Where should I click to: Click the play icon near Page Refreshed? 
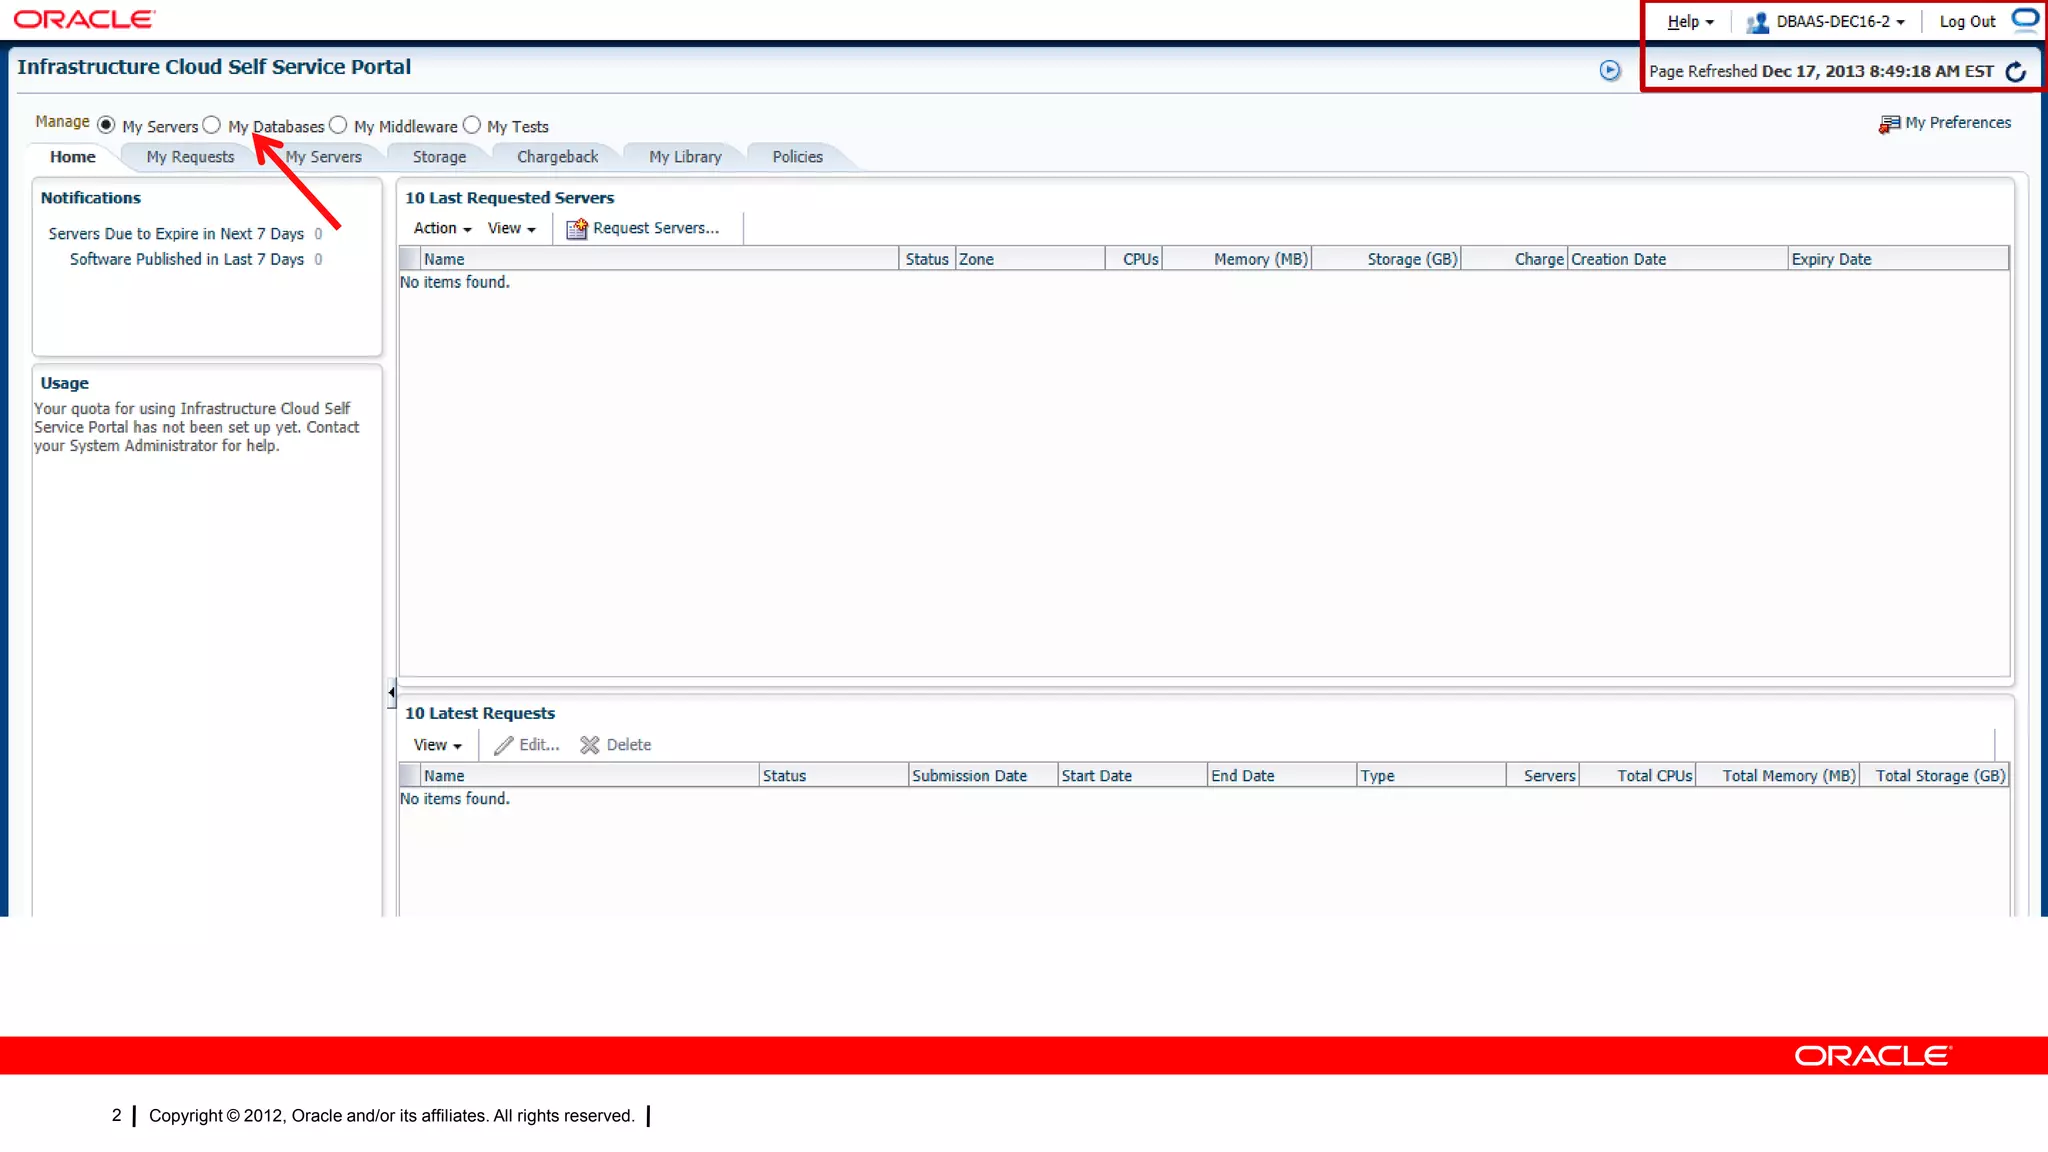1609,70
